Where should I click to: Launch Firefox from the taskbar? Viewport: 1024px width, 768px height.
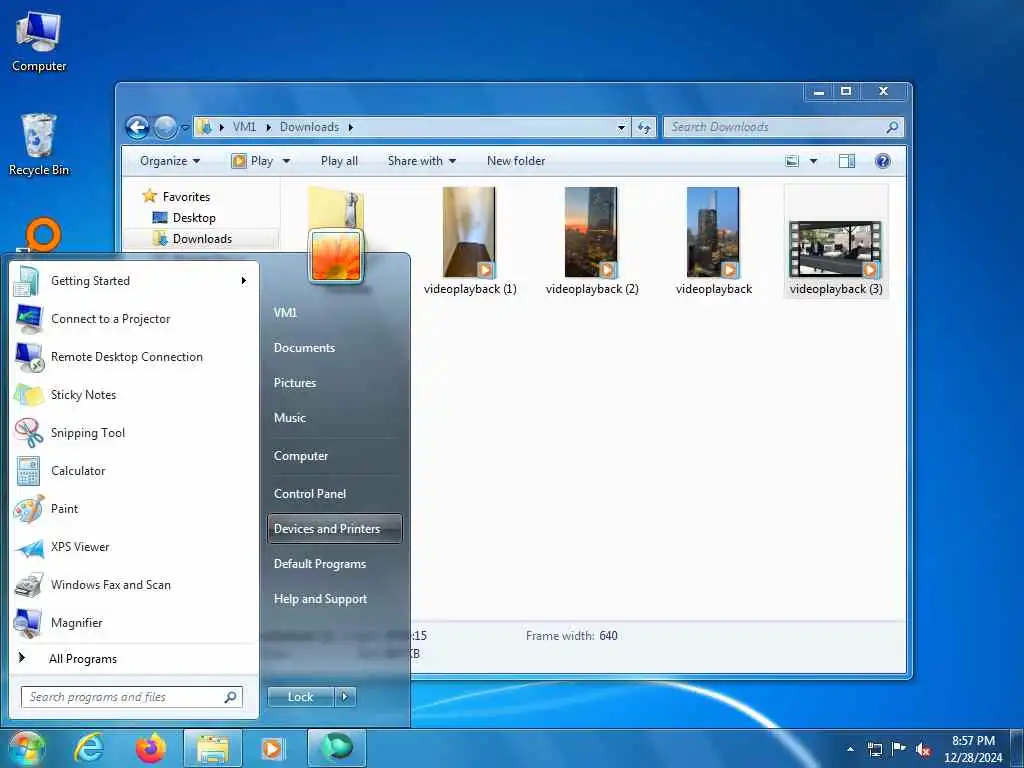pyautogui.click(x=150, y=748)
